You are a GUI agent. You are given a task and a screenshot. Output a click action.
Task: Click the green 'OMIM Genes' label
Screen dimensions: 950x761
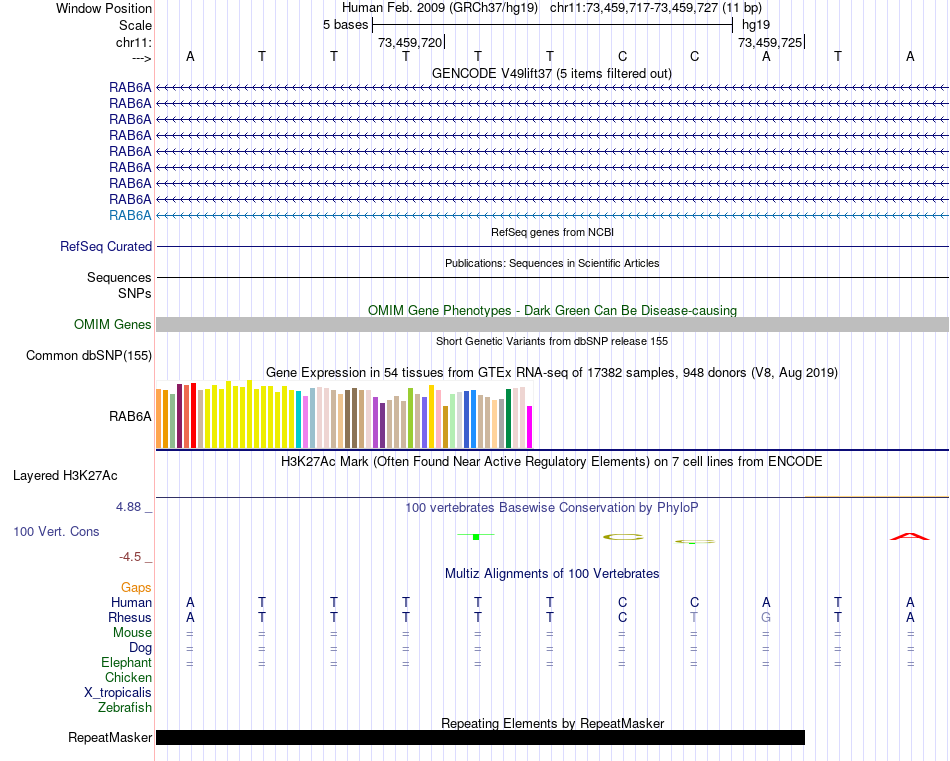113,324
